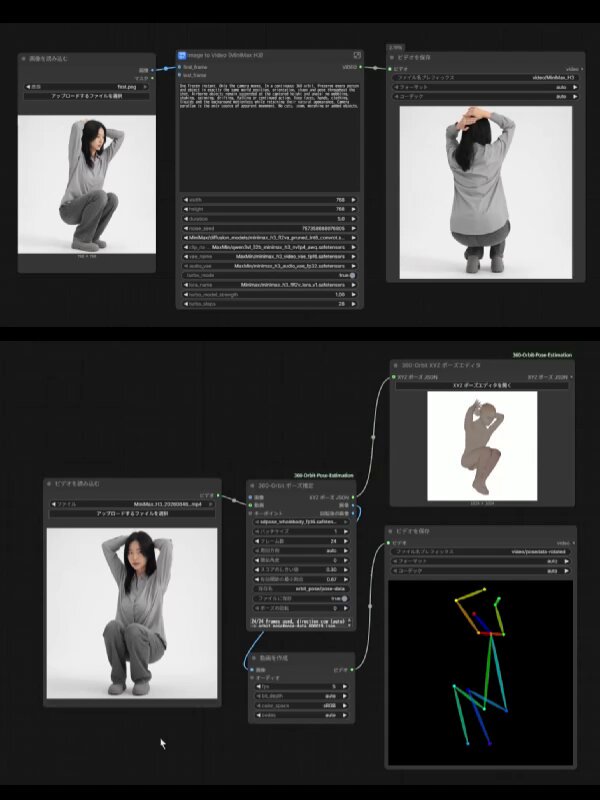Click the ビデオ output port of ビデオを読み込む node
The width and height of the screenshot is (600, 800).
(218, 495)
